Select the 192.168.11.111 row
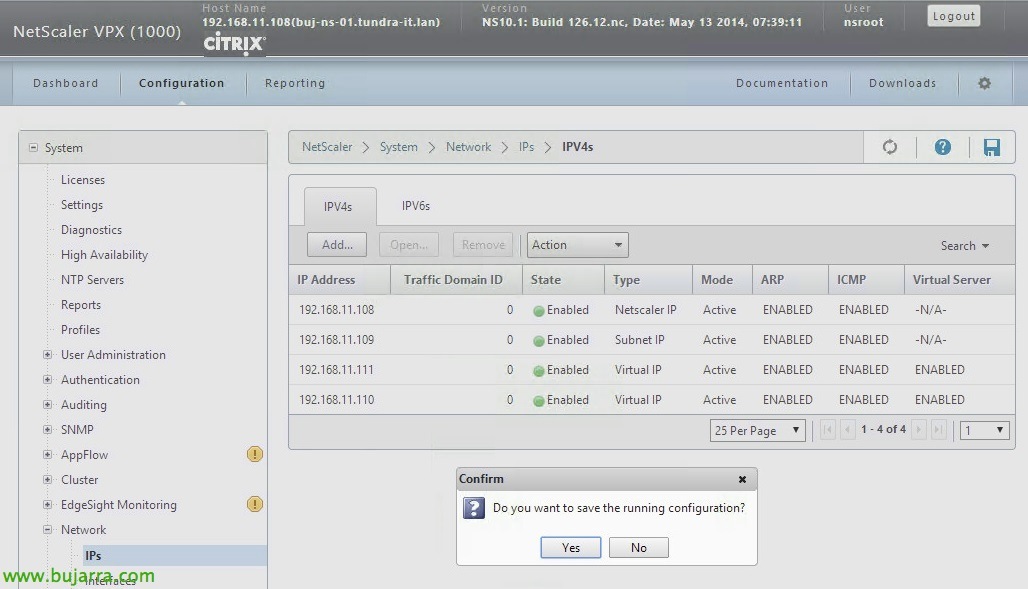The image size is (1028, 589). point(652,370)
